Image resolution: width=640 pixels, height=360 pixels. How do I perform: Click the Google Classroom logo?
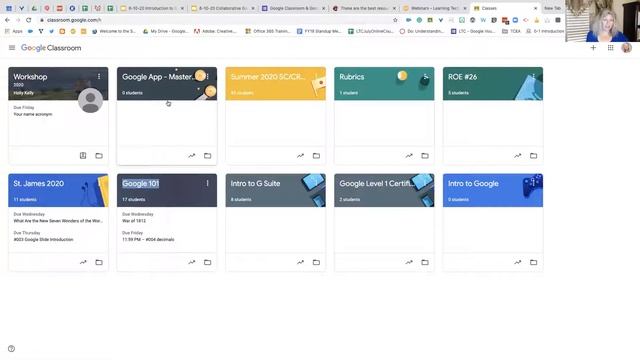[51, 48]
